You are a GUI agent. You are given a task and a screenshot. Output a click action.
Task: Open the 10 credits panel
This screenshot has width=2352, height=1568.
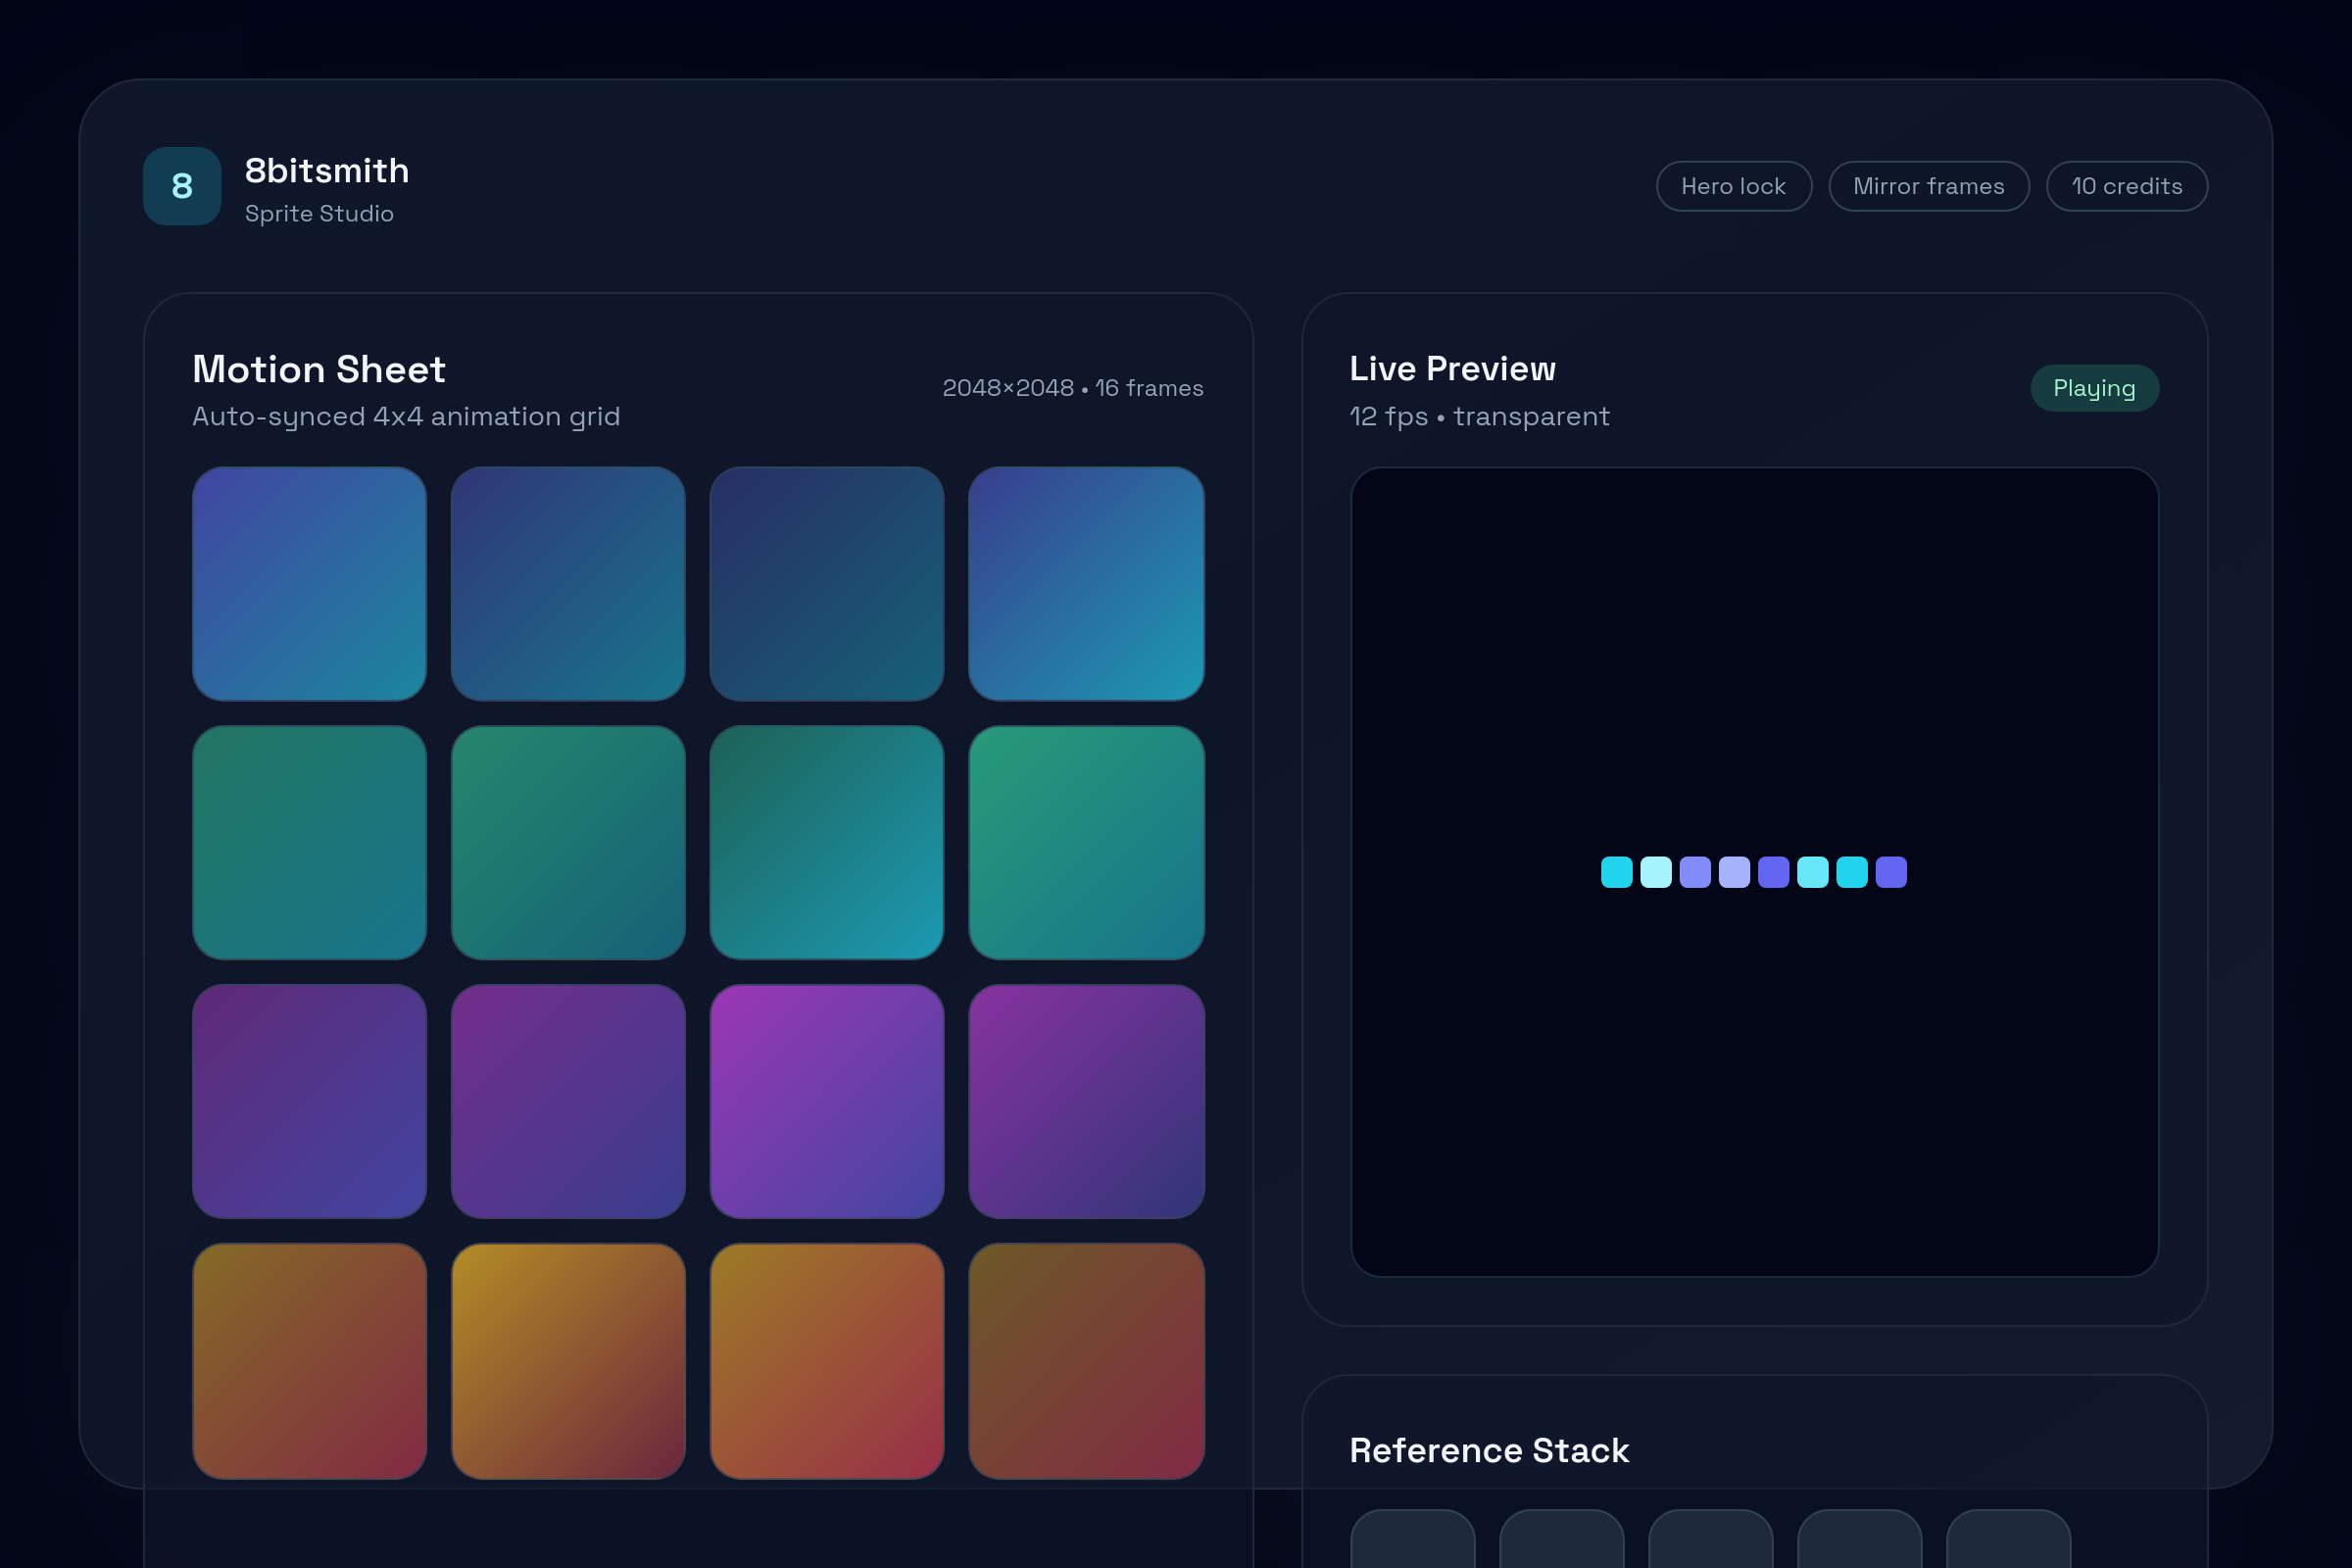click(2126, 185)
